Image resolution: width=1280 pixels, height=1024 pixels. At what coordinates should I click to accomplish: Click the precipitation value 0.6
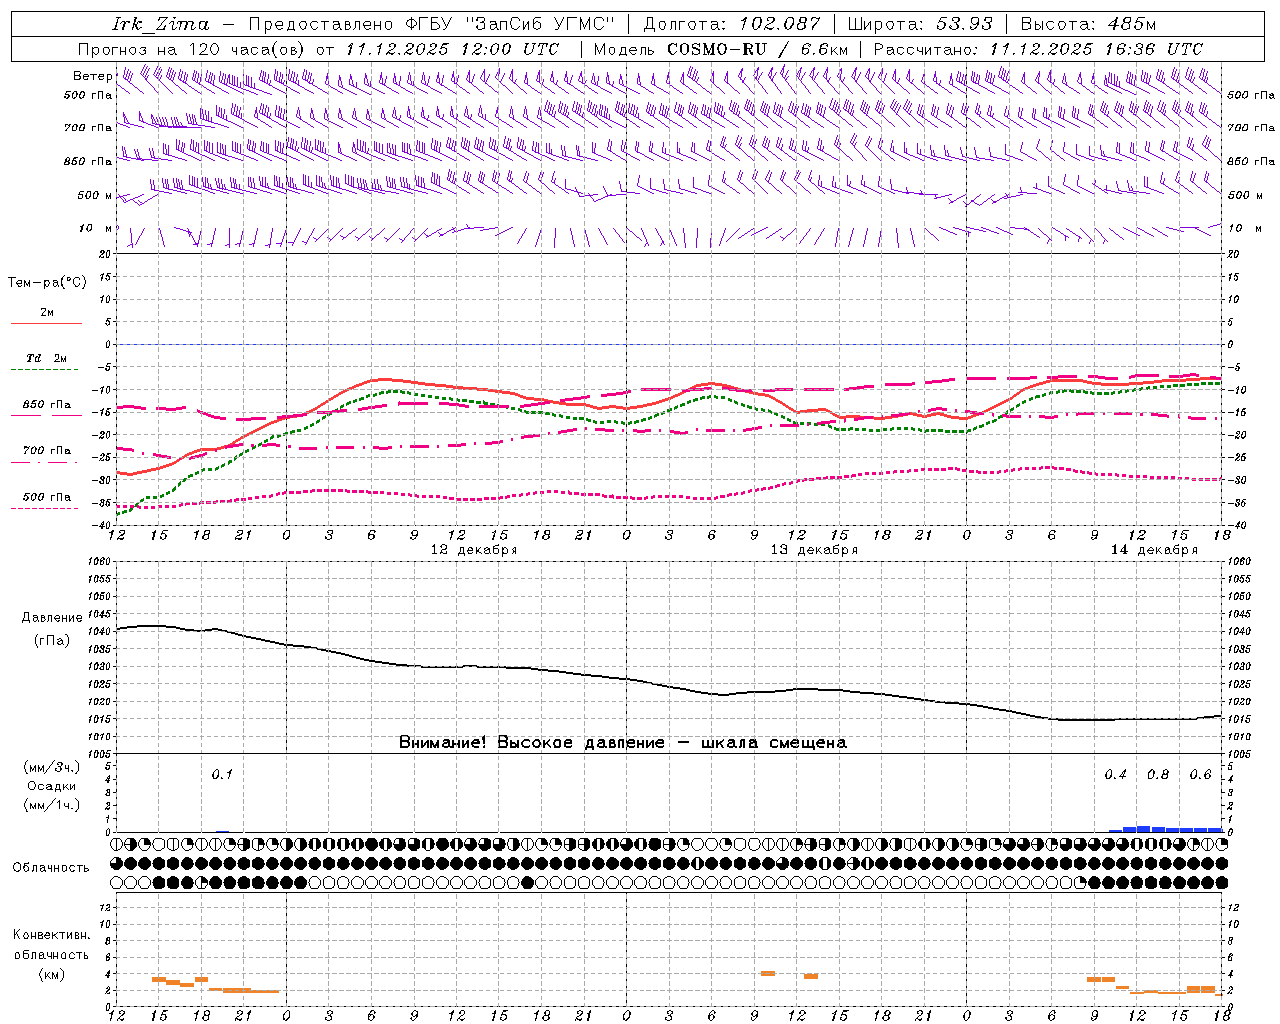click(x=1200, y=774)
